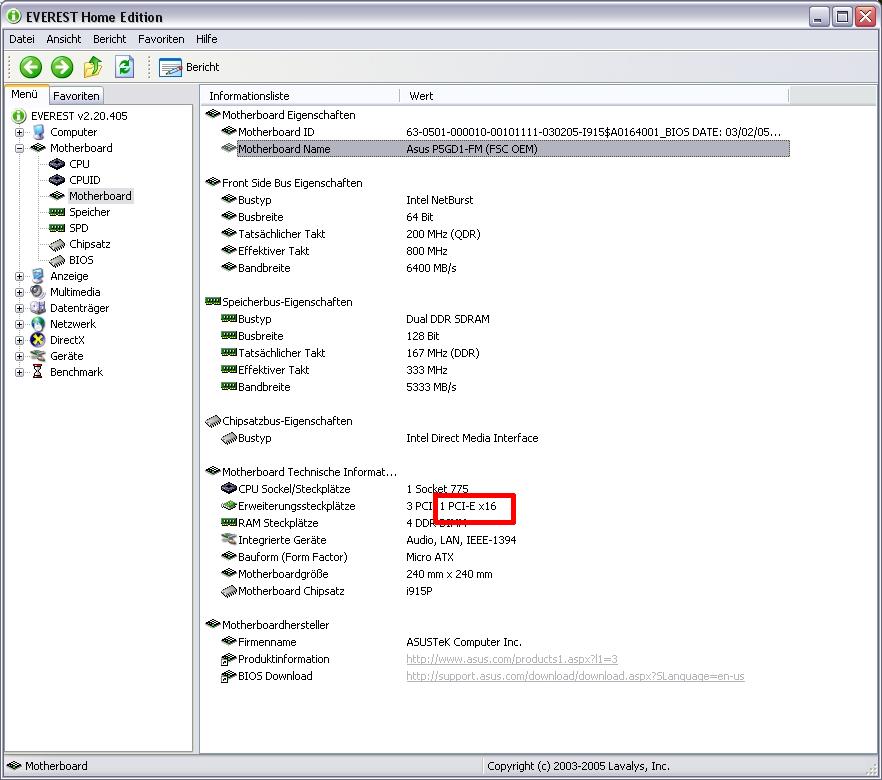Select the BIOS tree entry
The image size is (882, 780).
81,260
